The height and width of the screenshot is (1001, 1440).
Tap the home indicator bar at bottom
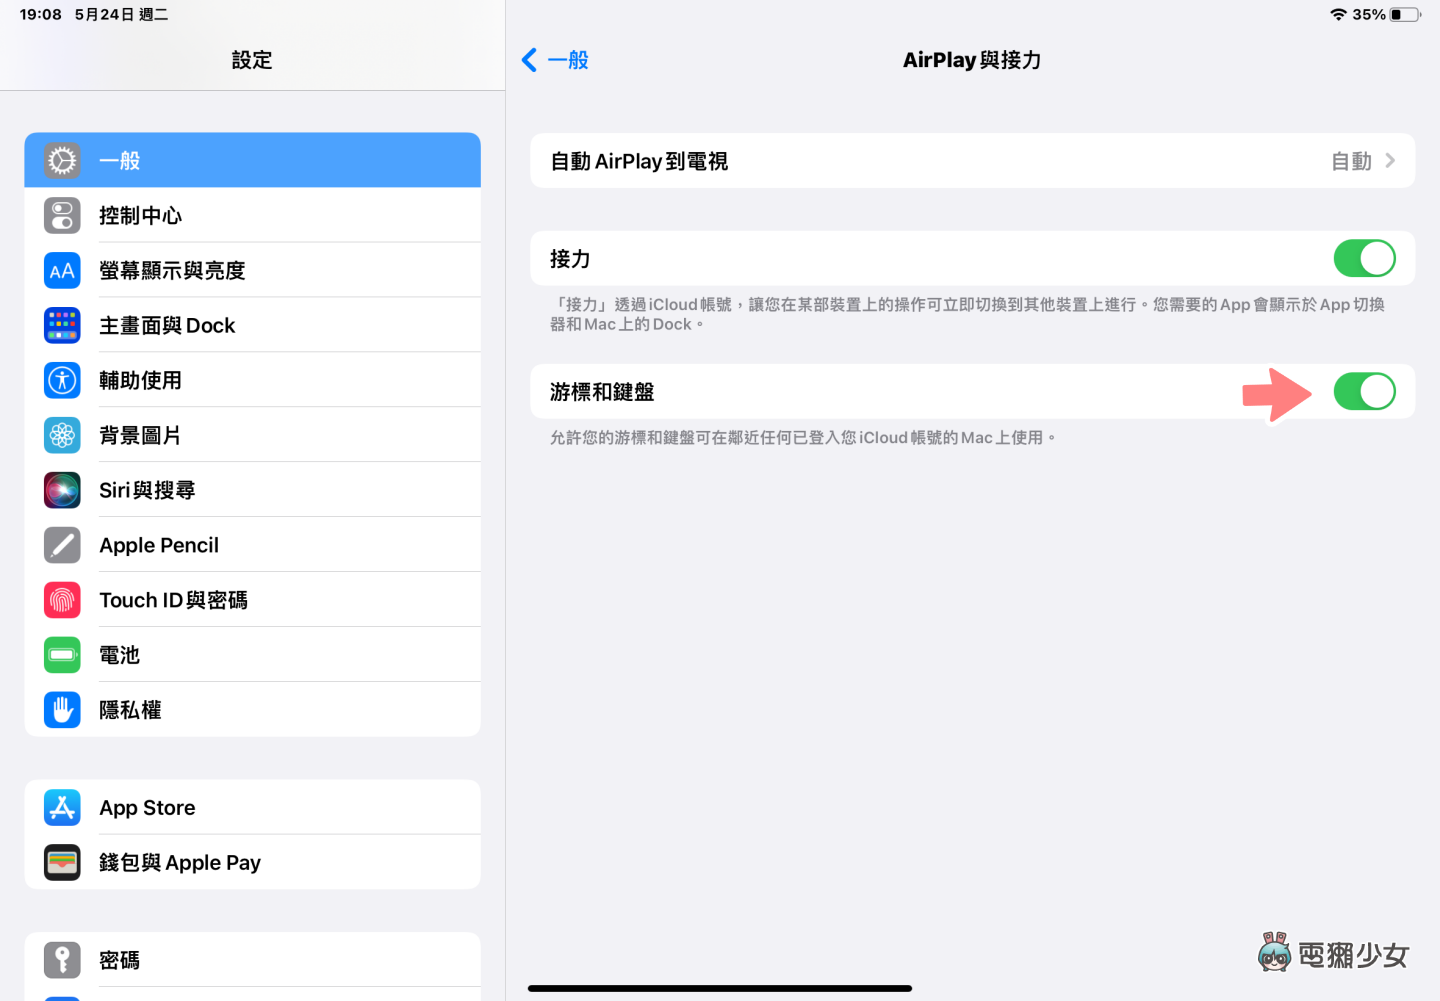(720, 988)
